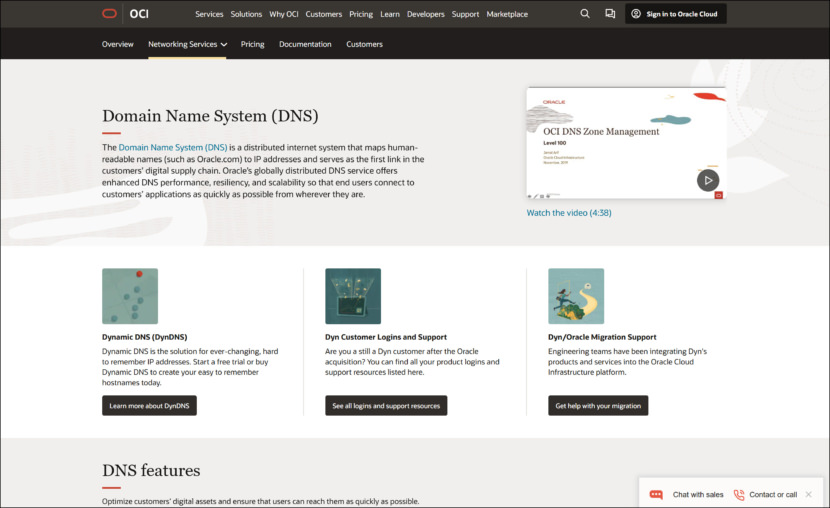Click See all logins and support resources
This screenshot has width=830, height=508.
[386, 406]
